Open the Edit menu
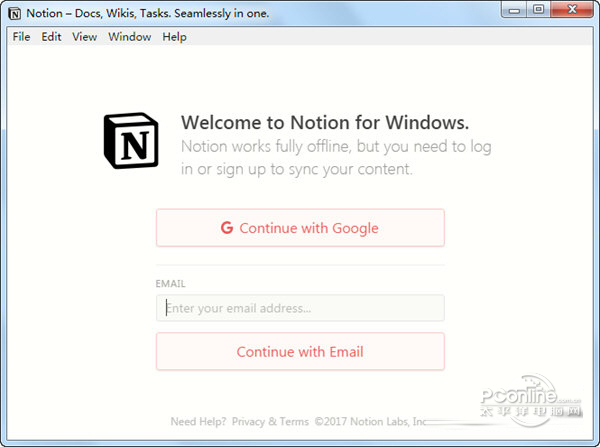 coord(51,37)
